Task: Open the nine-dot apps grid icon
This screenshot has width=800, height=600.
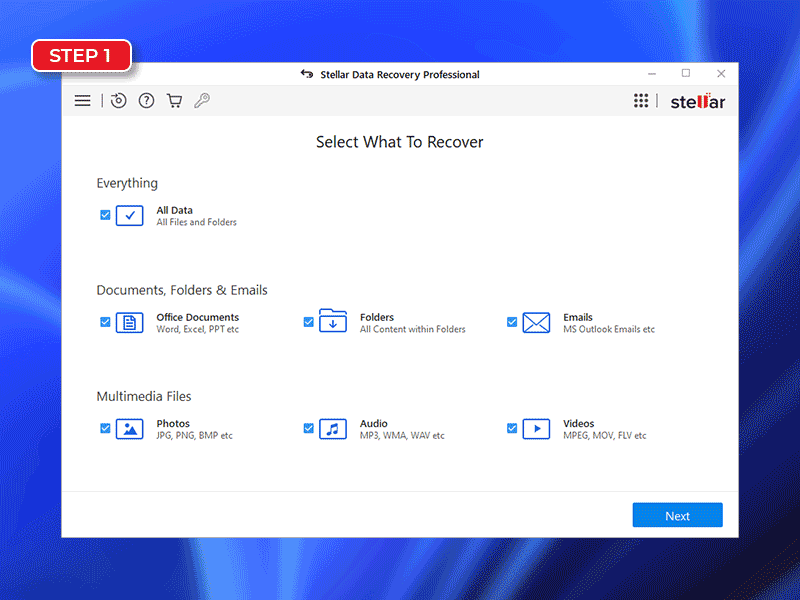Action: tap(641, 101)
